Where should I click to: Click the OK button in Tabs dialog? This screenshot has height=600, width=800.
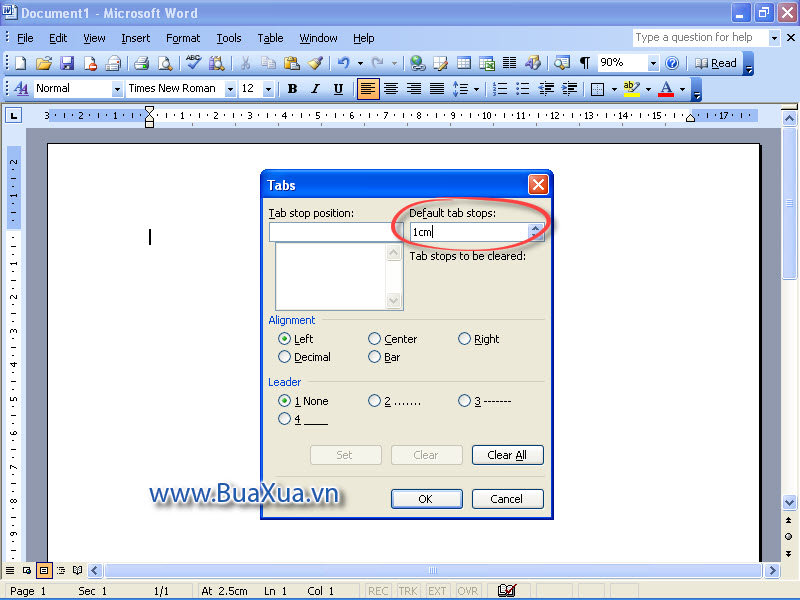tap(427, 499)
